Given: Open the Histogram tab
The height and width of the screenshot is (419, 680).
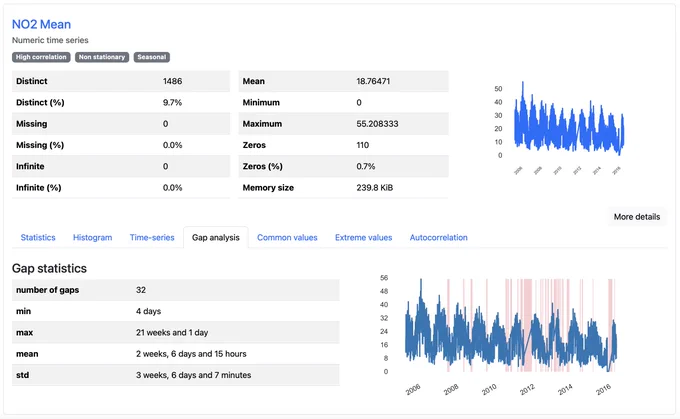Looking at the screenshot, I should pos(92,238).
